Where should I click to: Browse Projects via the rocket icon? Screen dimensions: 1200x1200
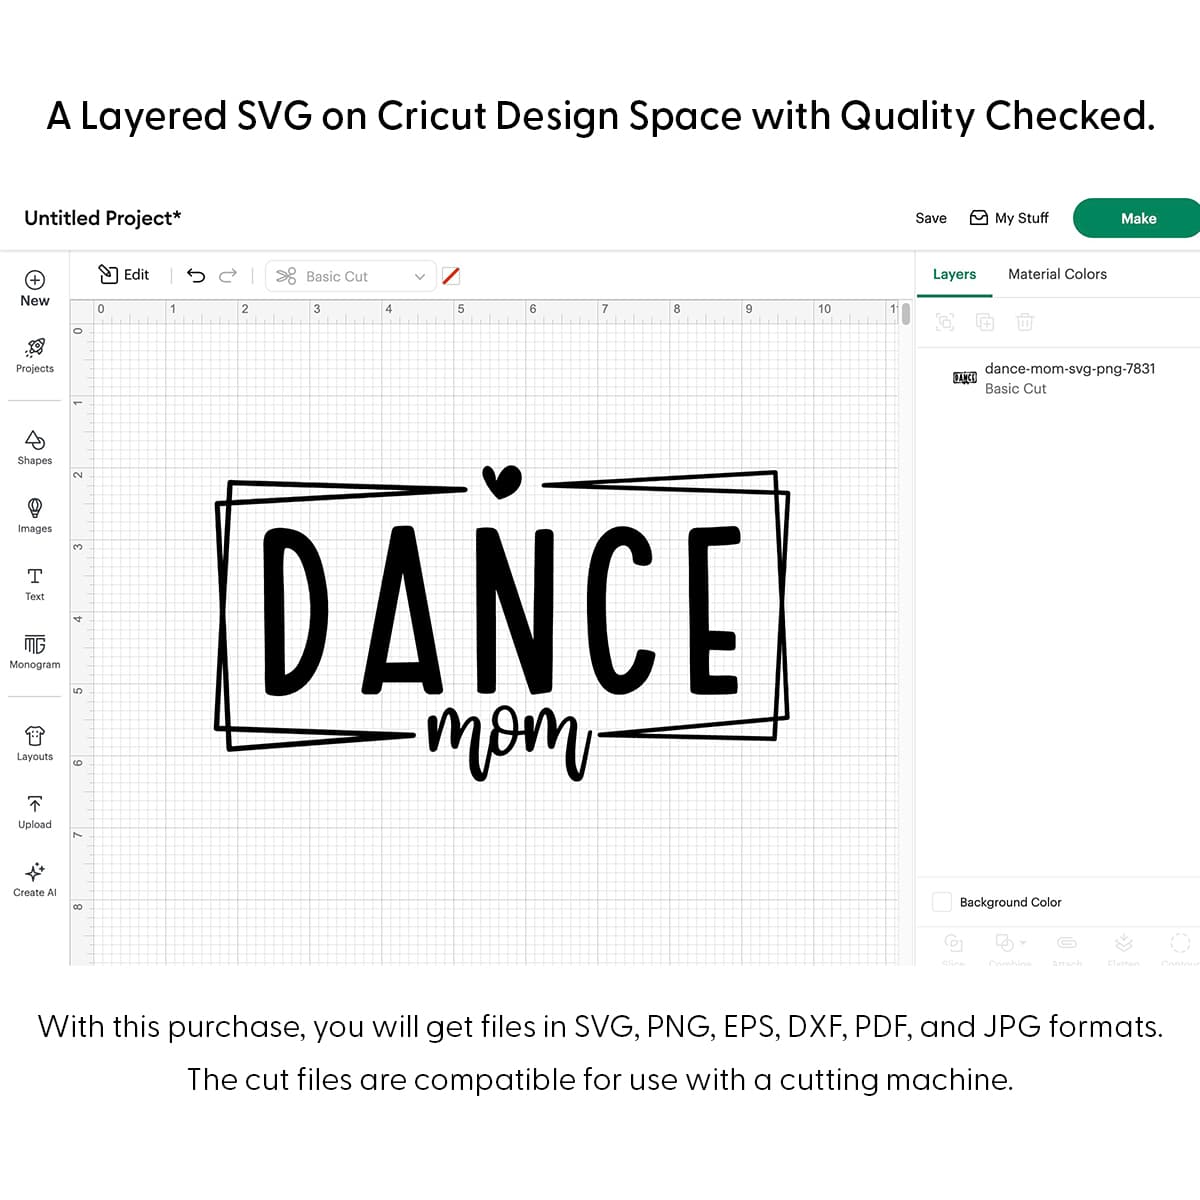[x=35, y=354]
